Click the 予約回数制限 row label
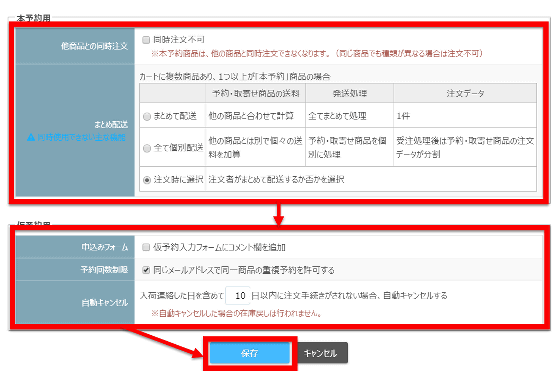This screenshot has height=371, width=560. [104, 270]
